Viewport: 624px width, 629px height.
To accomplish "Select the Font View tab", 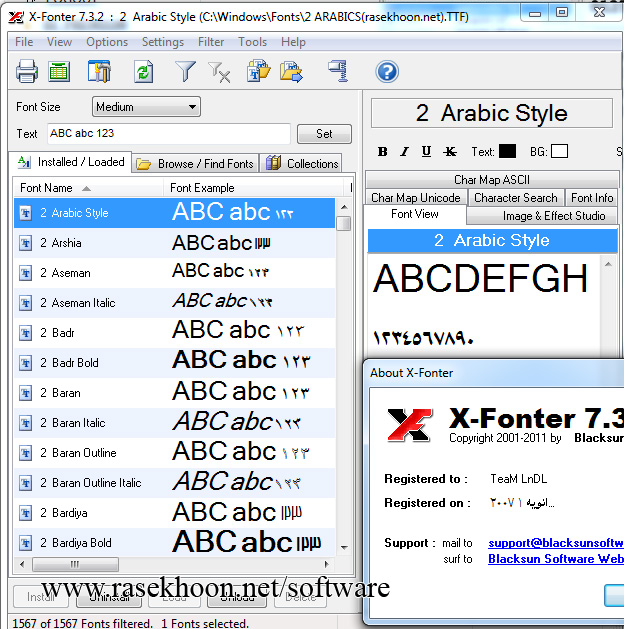I will 415,214.
